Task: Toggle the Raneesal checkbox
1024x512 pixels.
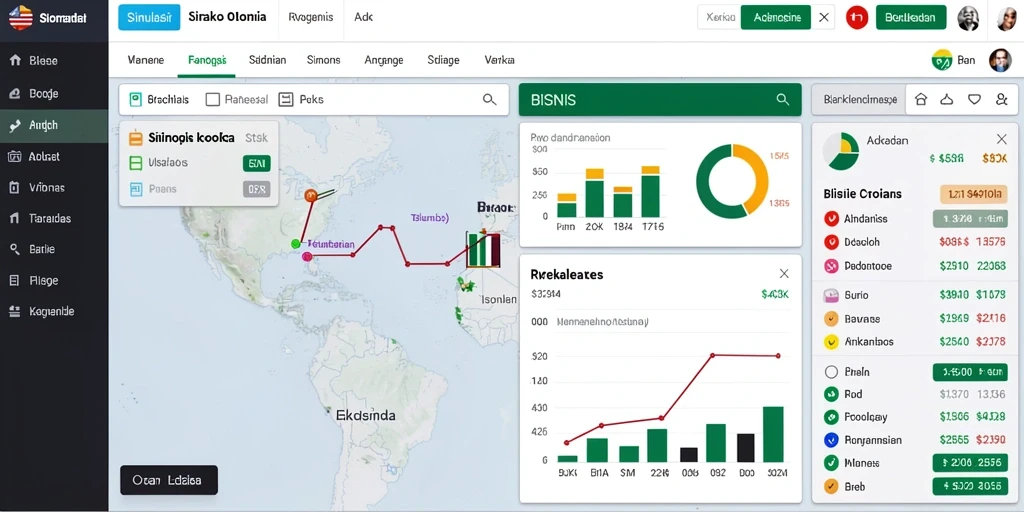Action: pyautogui.click(x=212, y=99)
